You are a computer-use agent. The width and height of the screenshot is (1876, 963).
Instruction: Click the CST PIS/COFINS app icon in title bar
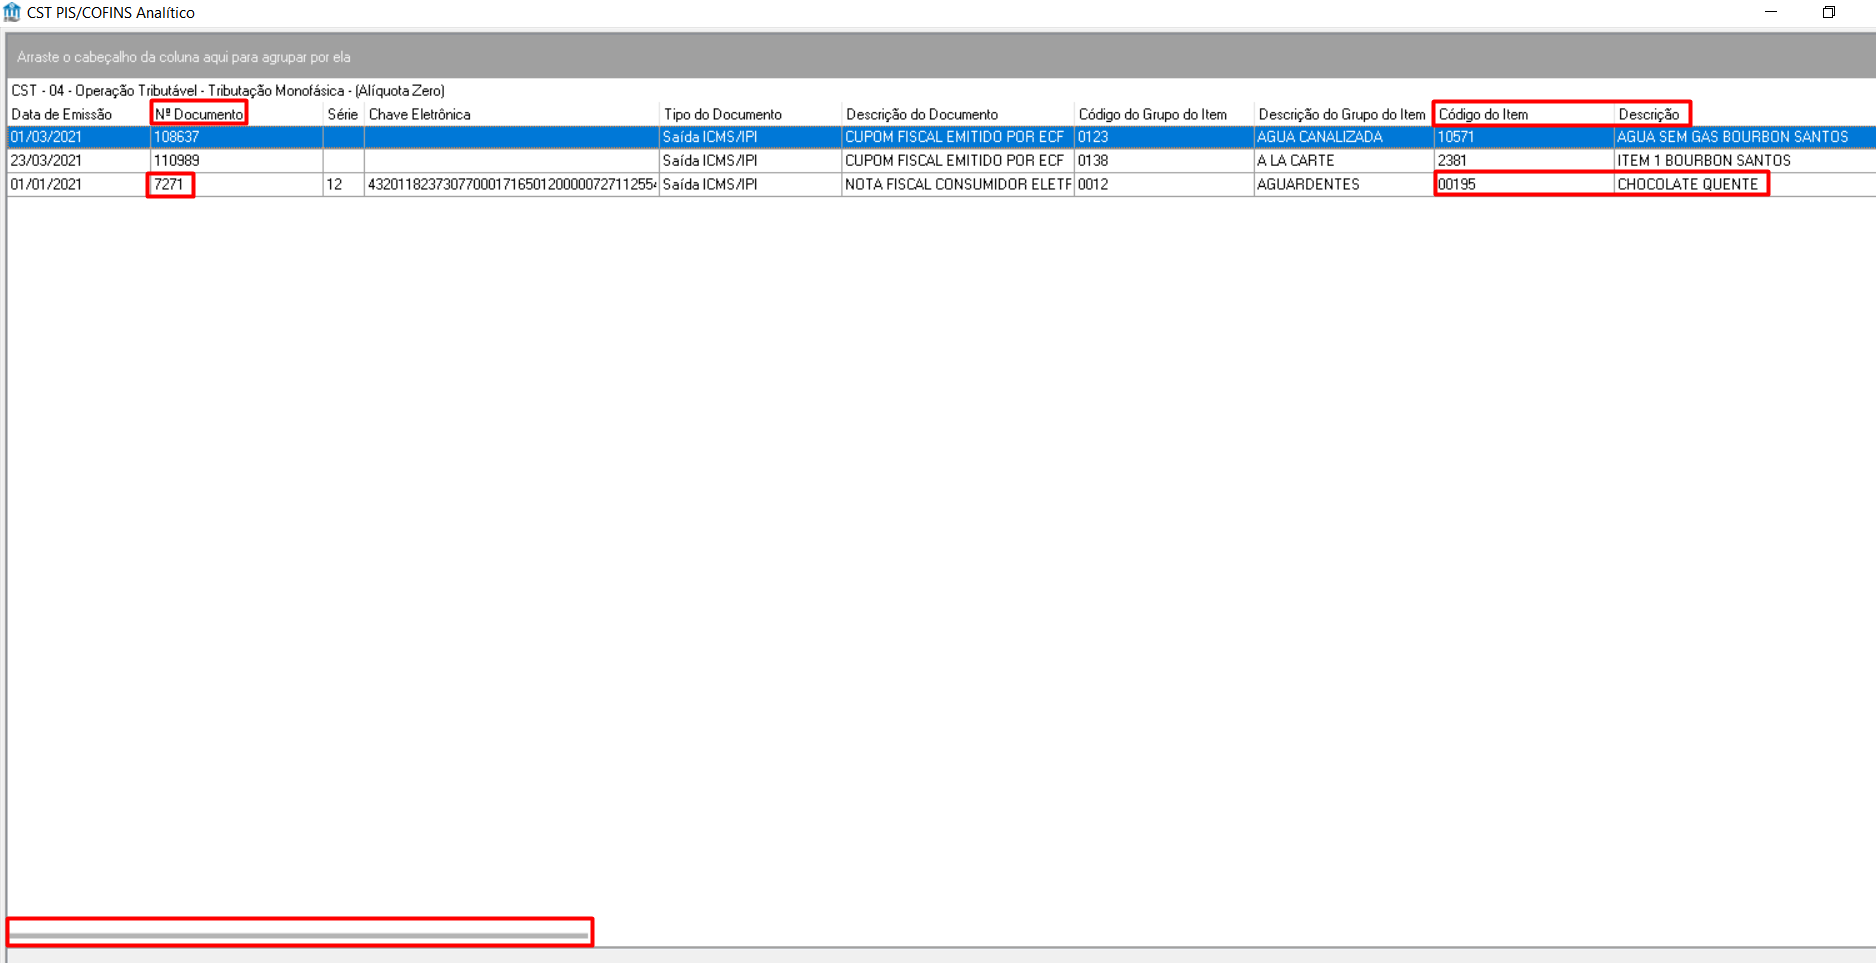tap(12, 12)
